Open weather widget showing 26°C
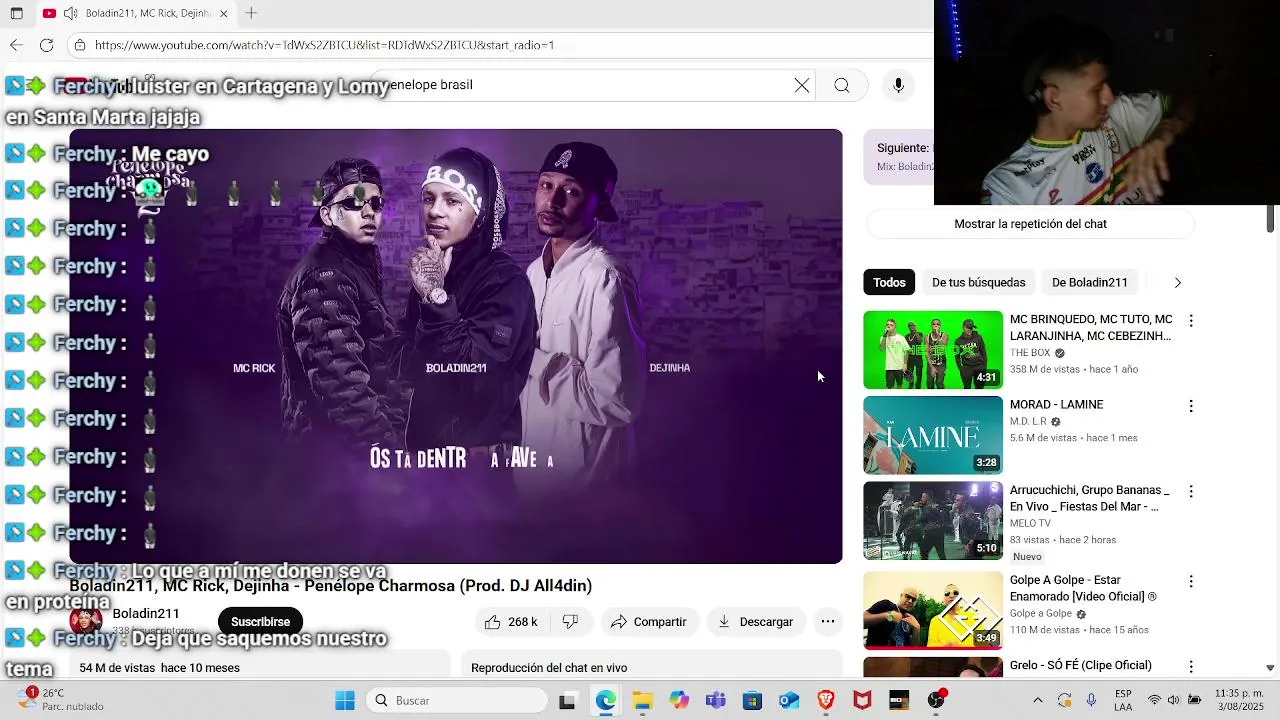1280x720 pixels. pyautogui.click(x=62, y=701)
